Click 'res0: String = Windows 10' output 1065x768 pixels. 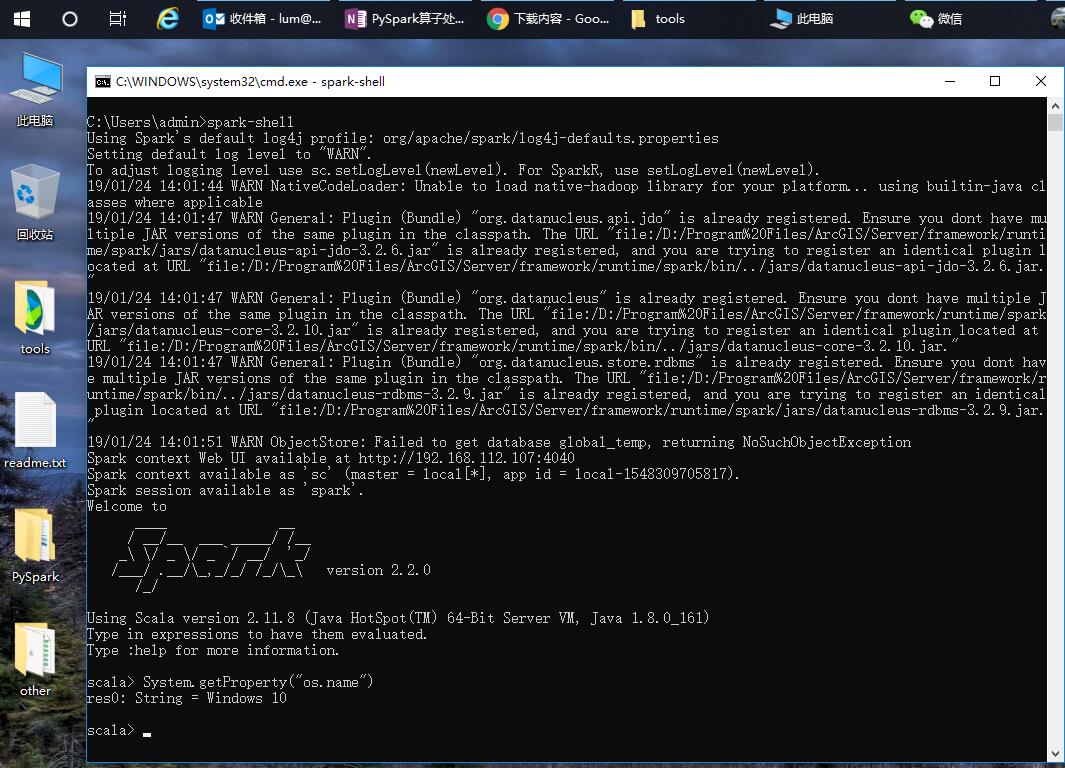click(187, 699)
